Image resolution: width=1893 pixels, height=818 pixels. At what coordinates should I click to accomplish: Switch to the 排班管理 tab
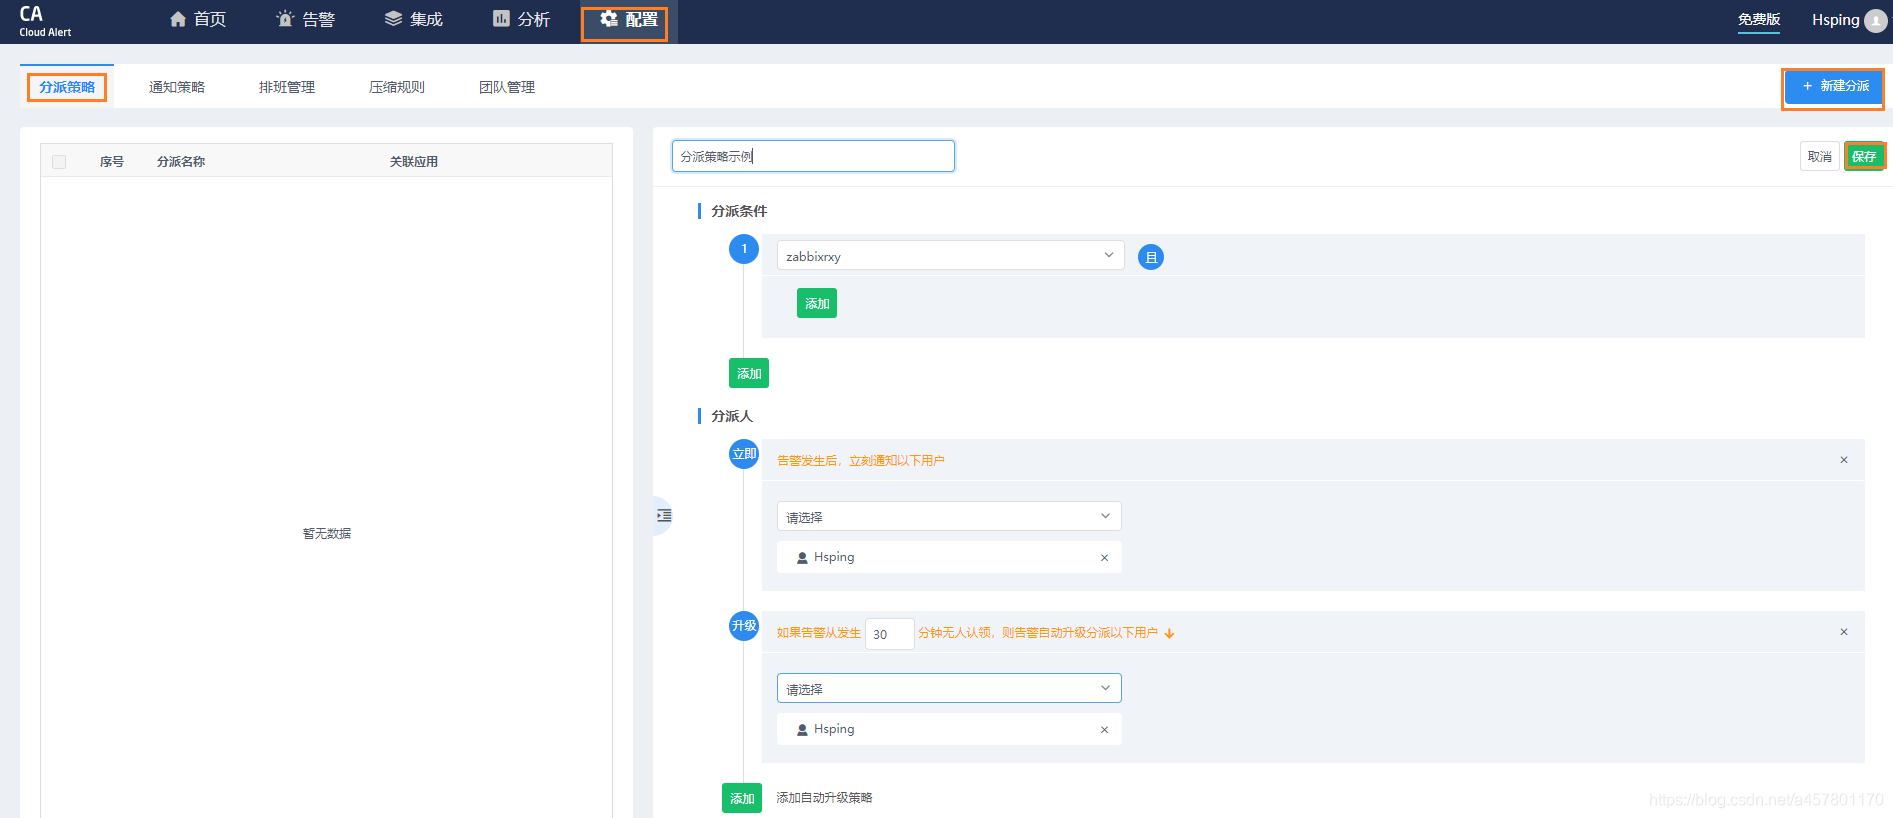coord(287,87)
